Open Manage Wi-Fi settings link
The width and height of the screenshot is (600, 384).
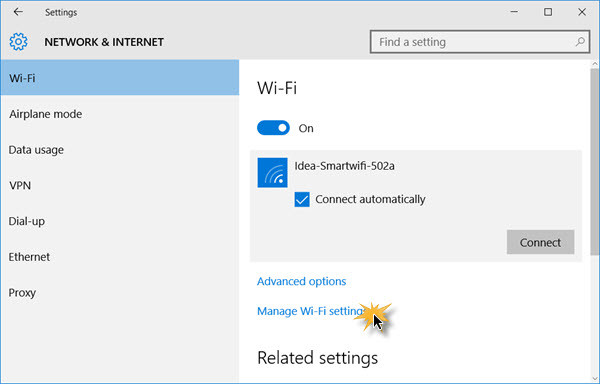coord(311,311)
